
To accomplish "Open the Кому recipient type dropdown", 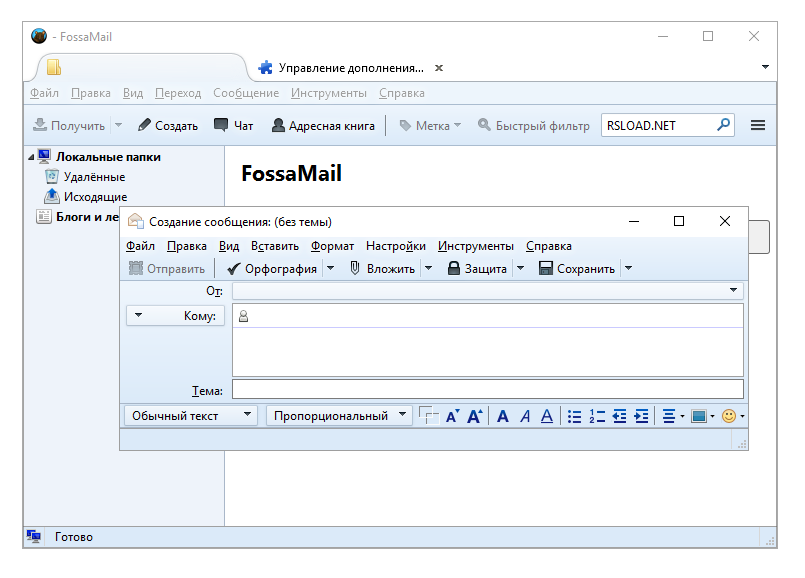I will click(x=176, y=315).
